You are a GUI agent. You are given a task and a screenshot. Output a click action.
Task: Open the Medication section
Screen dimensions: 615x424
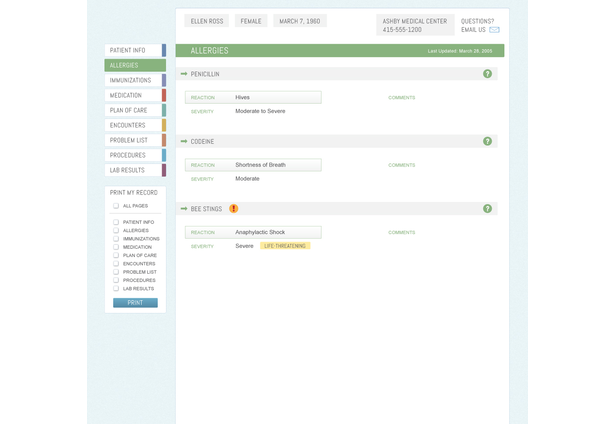[135, 95]
